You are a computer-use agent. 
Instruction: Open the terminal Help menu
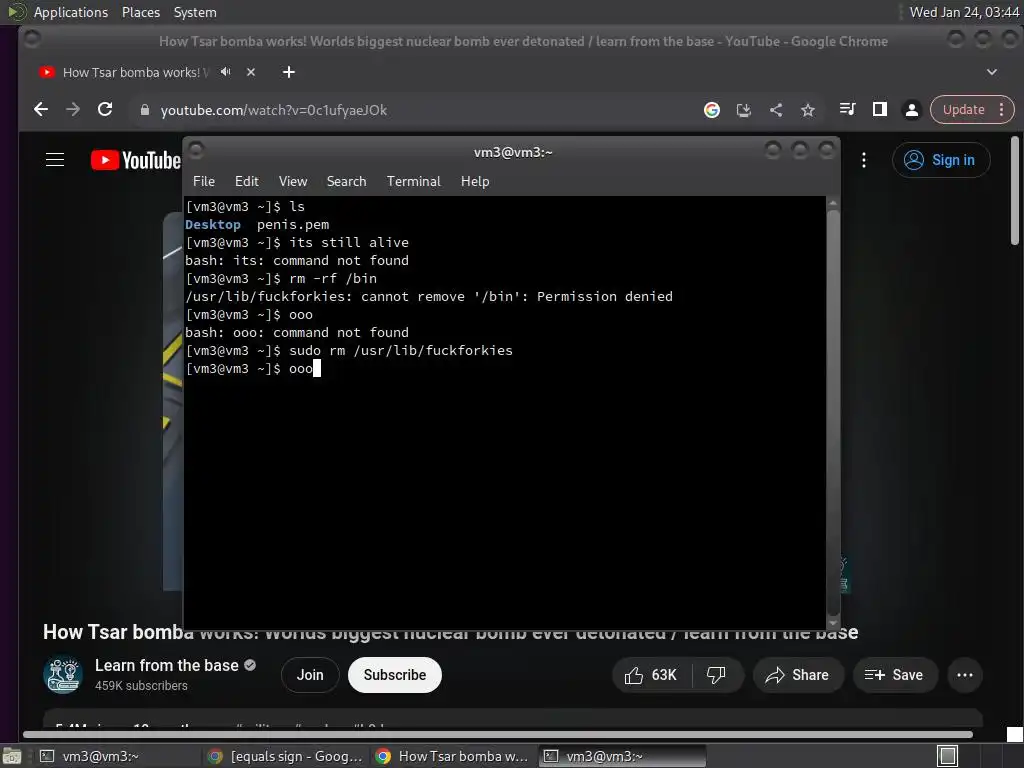(475, 181)
